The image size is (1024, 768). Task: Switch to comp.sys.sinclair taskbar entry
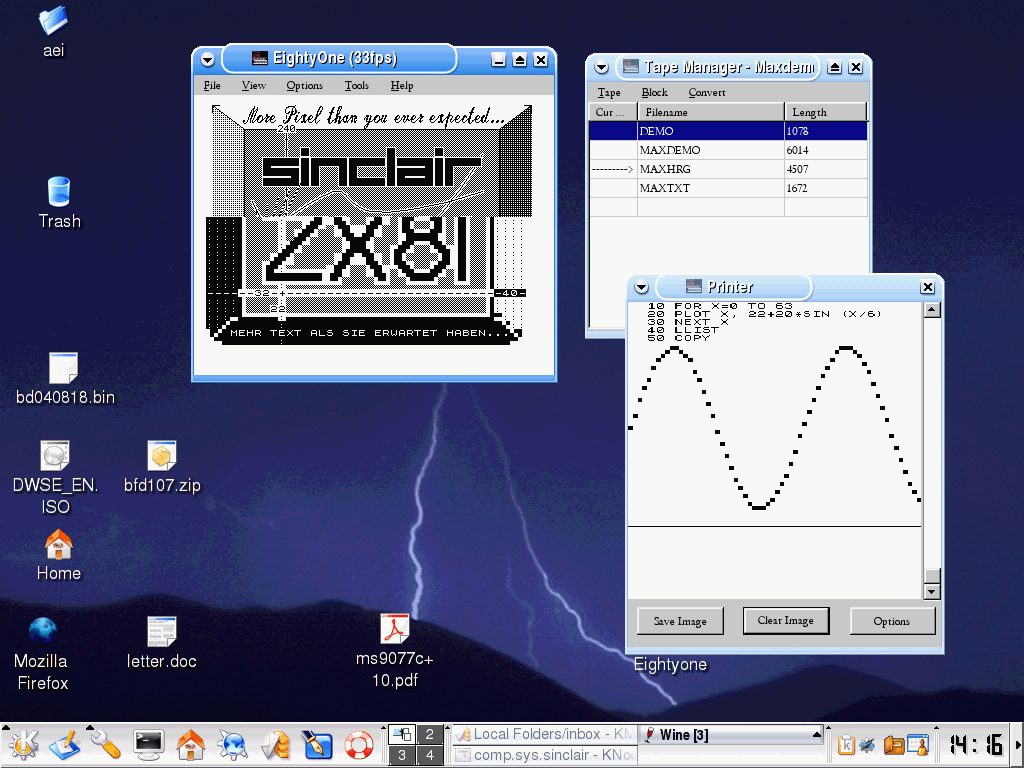pos(544,756)
